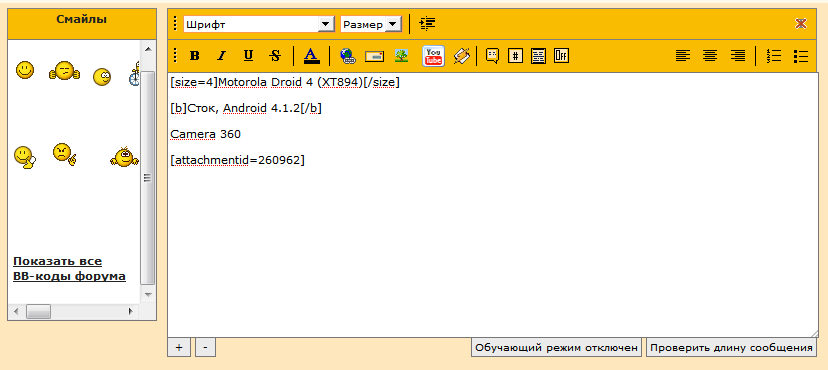Click the text block icon beside #
The width and height of the screenshot is (828, 370).
click(538, 55)
